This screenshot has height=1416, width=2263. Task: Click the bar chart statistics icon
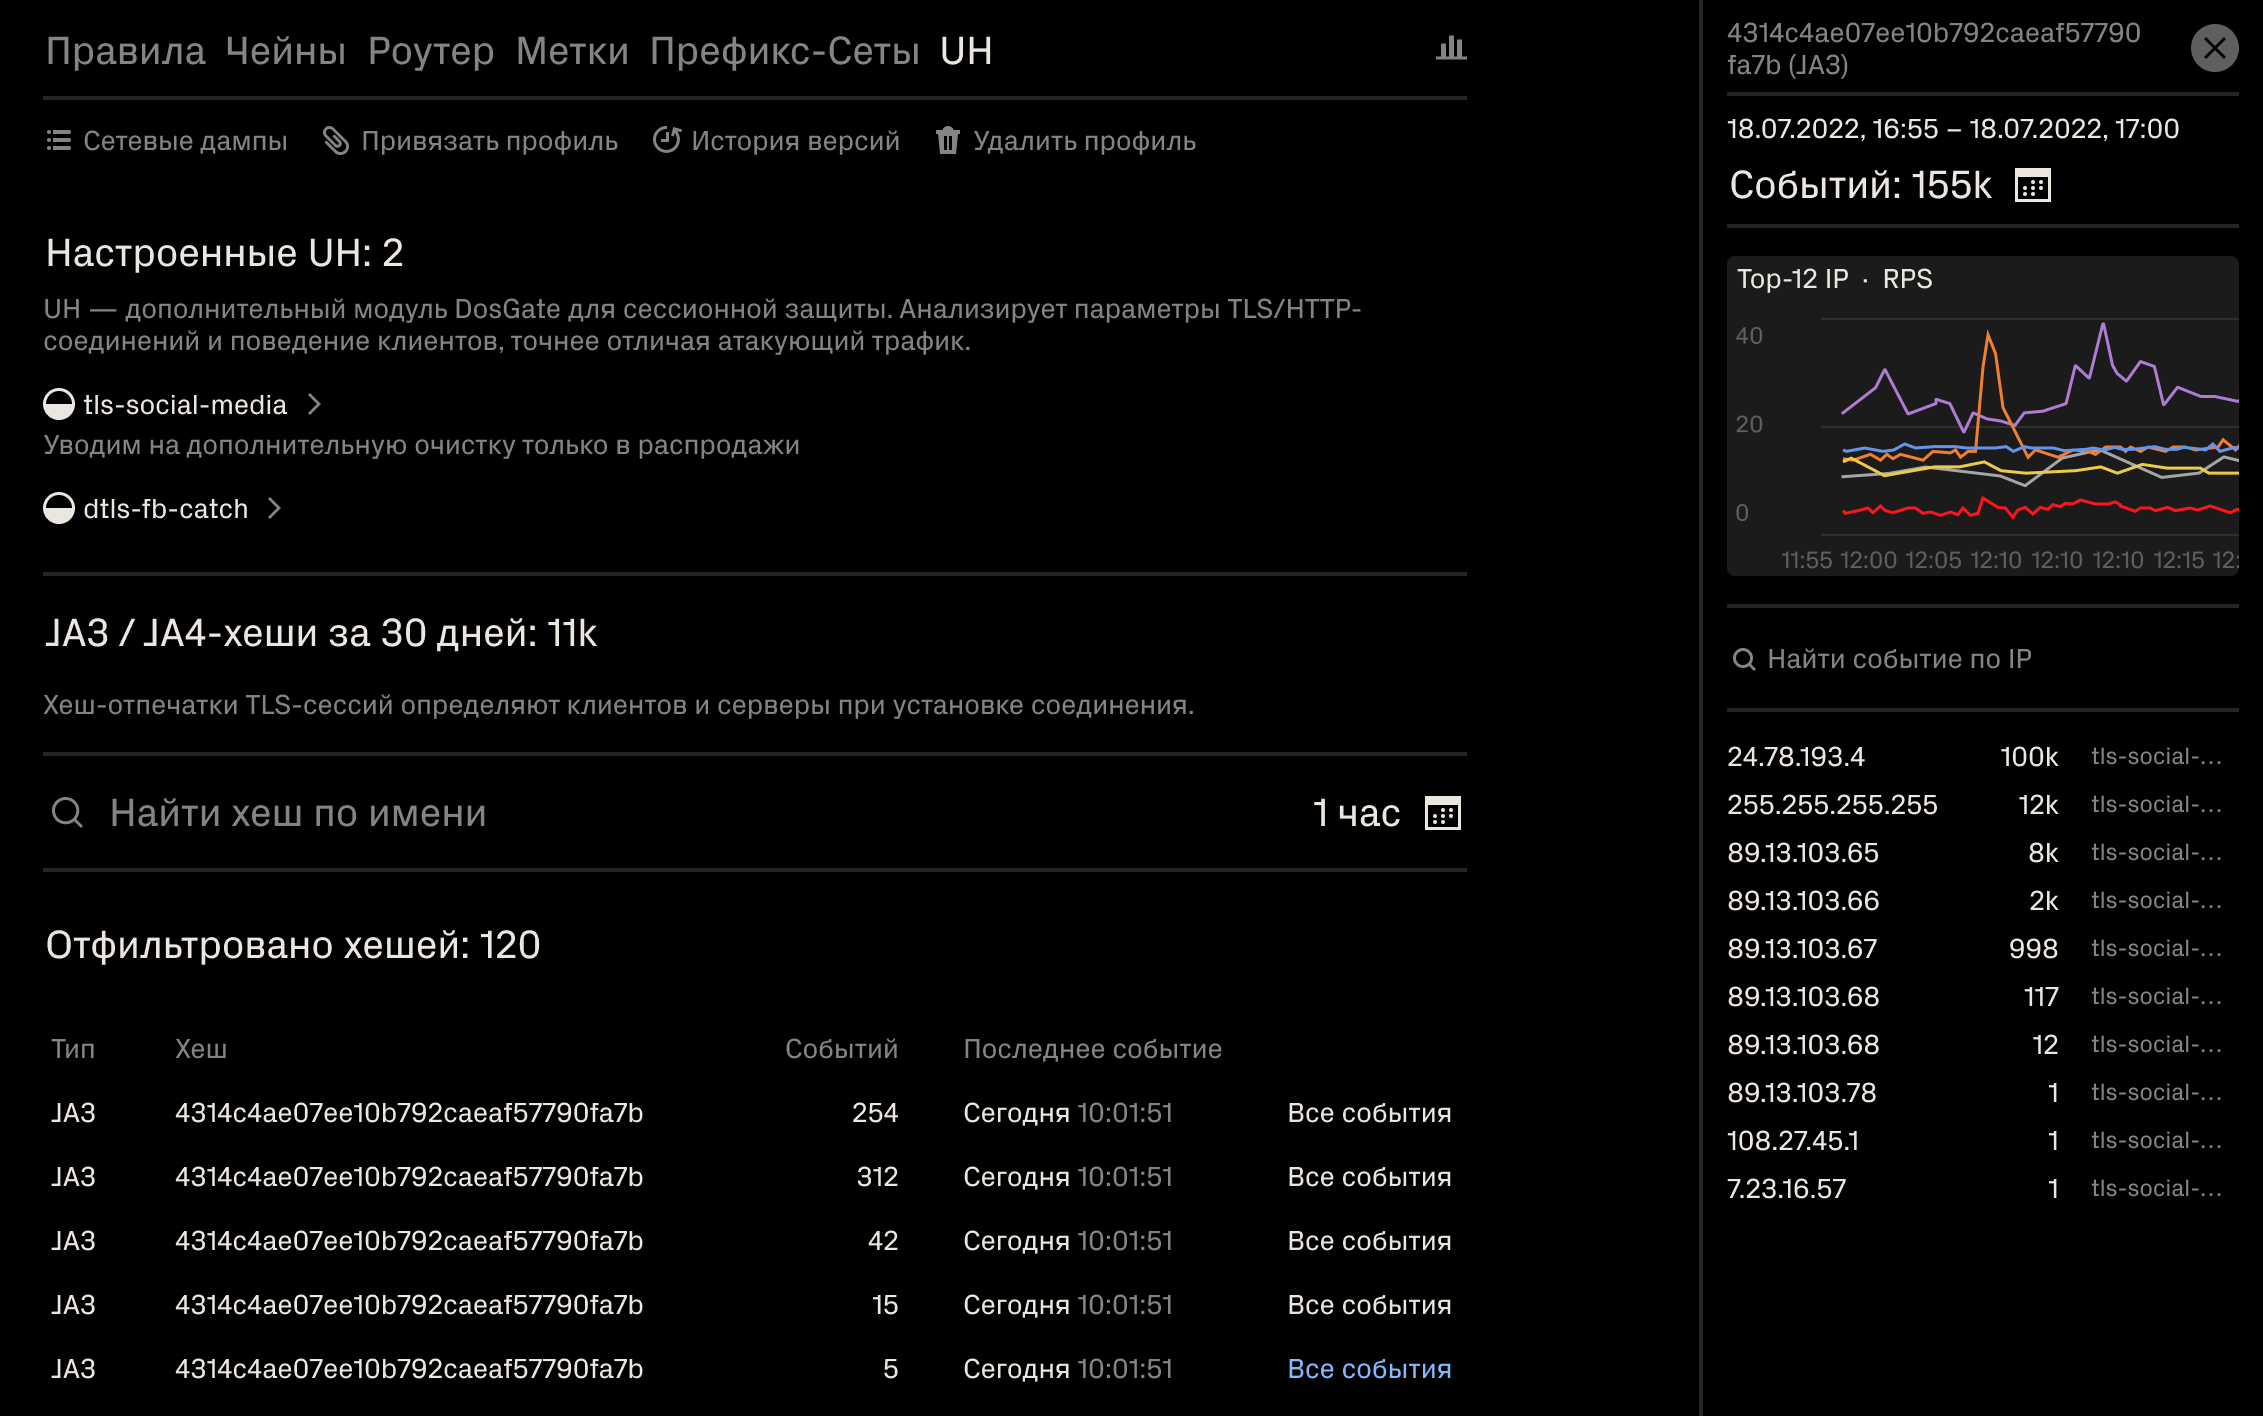pyautogui.click(x=1450, y=48)
